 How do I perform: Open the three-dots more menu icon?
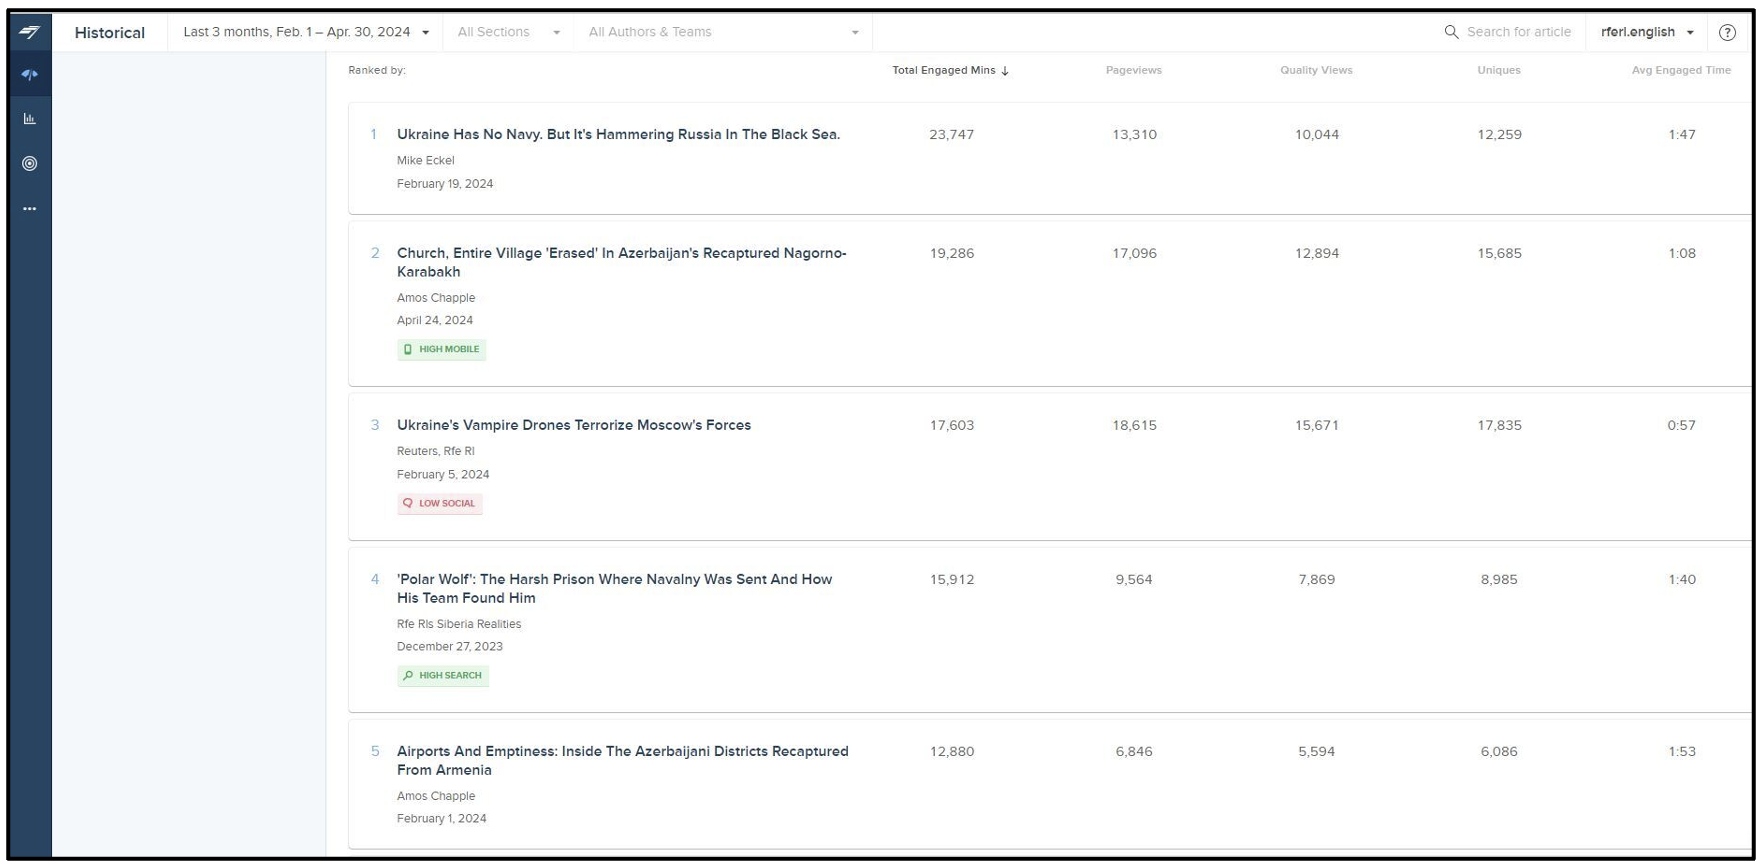[x=30, y=209]
